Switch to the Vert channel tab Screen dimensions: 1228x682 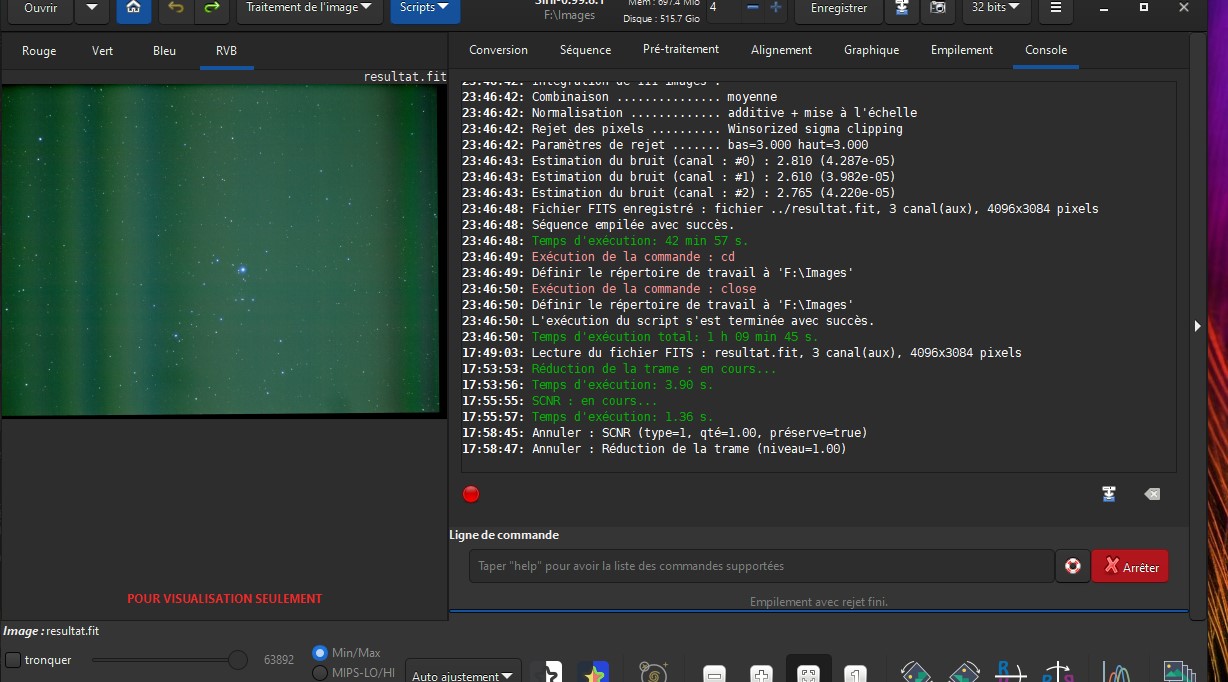coord(102,51)
